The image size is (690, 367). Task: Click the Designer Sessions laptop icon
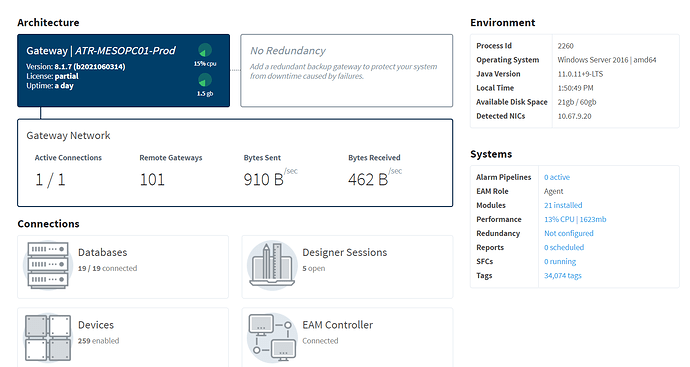point(272,265)
